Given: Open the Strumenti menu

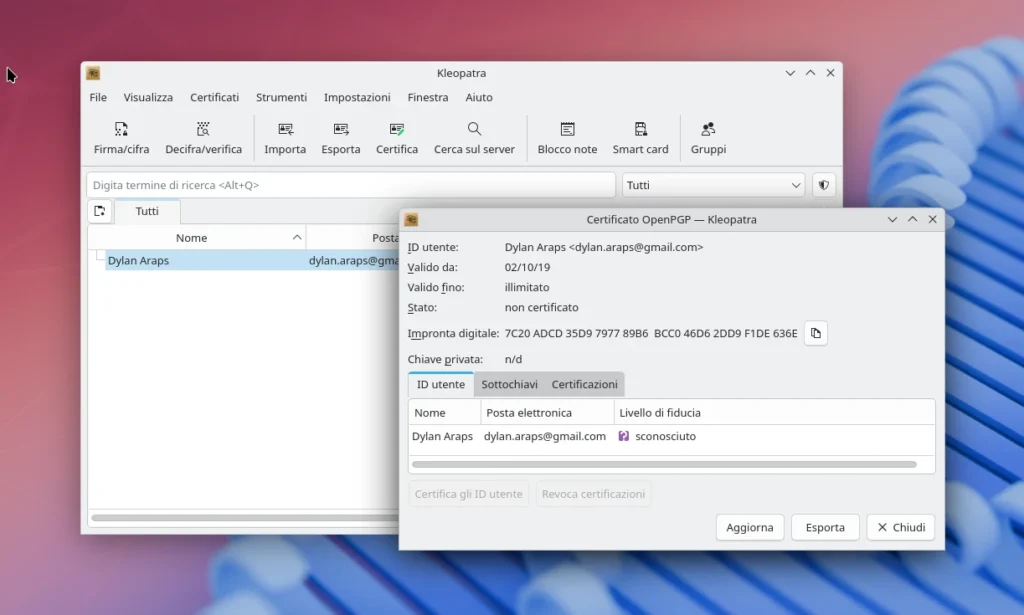Looking at the screenshot, I should tap(281, 98).
